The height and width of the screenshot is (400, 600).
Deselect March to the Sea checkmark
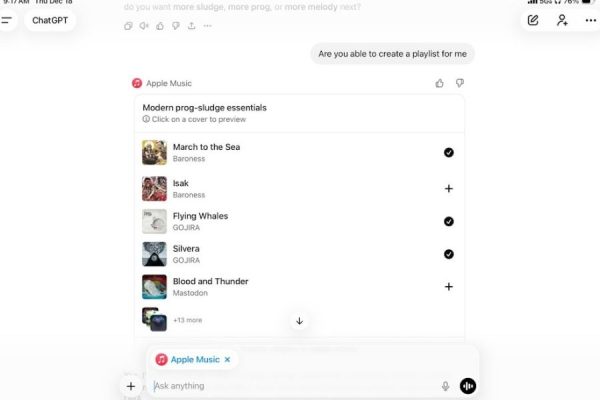click(x=448, y=152)
